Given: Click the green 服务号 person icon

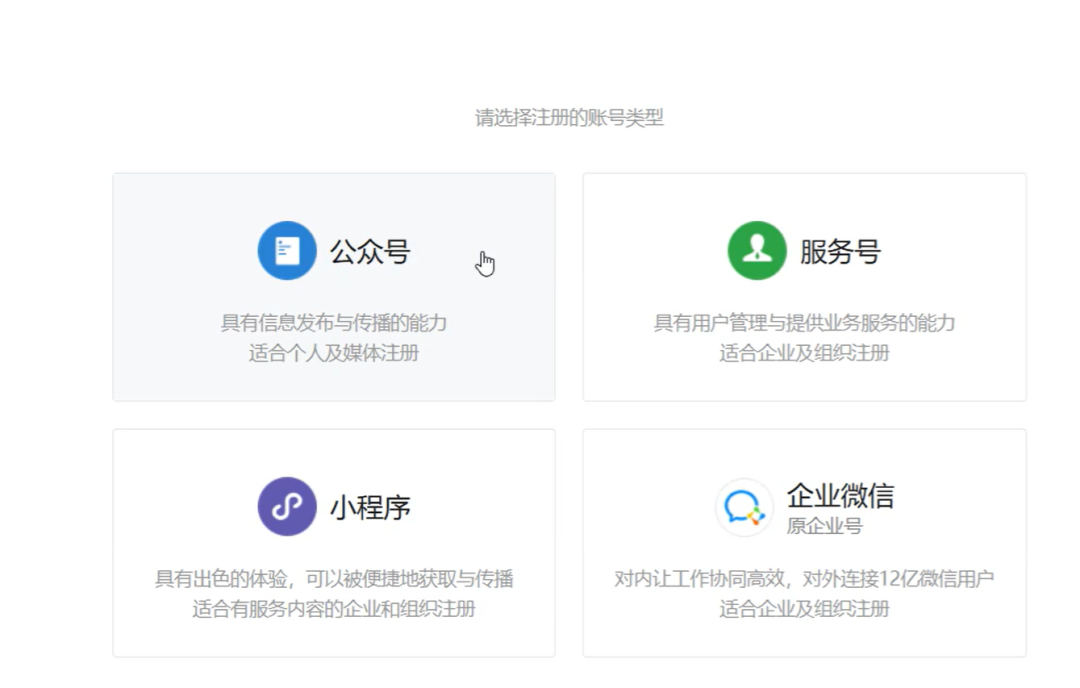Looking at the screenshot, I should 757,251.
